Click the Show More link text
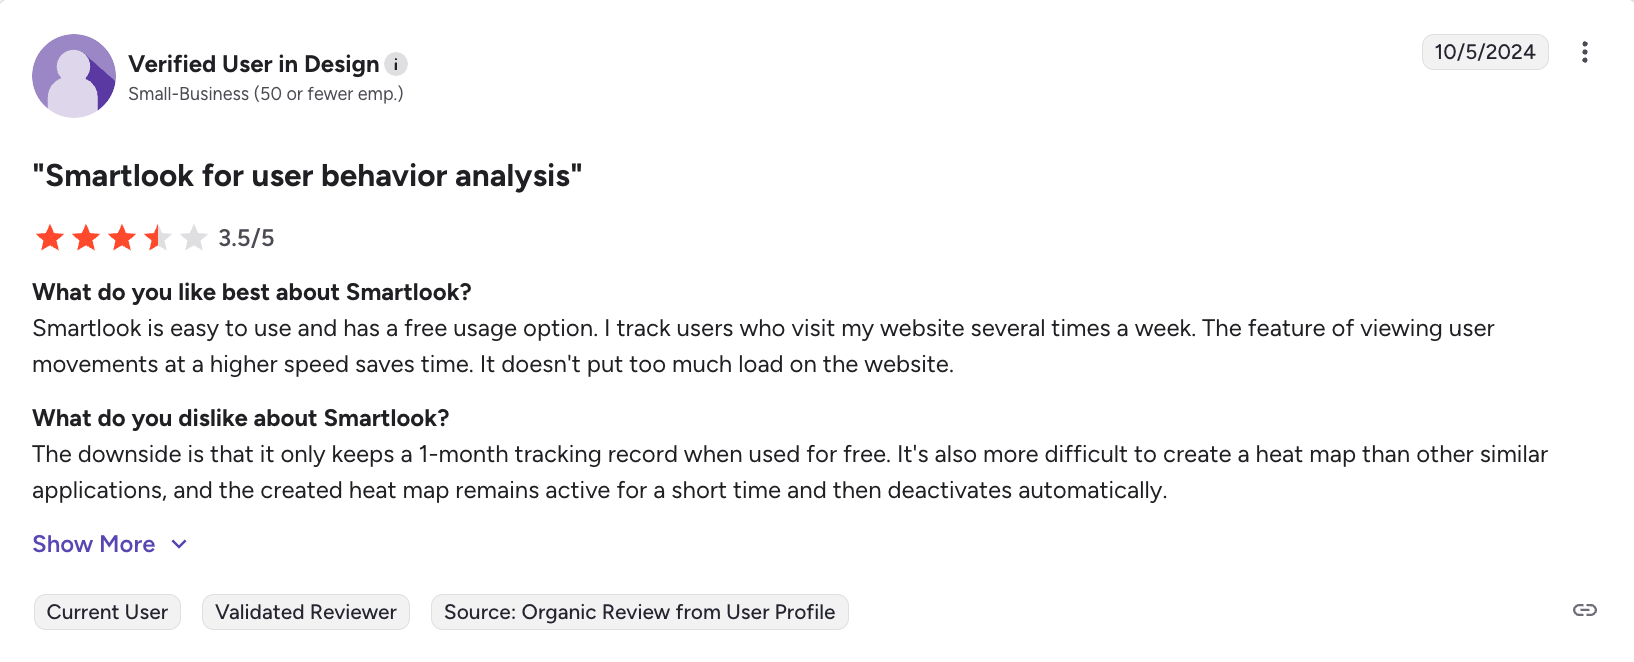This screenshot has width=1634, height=662. click(94, 544)
